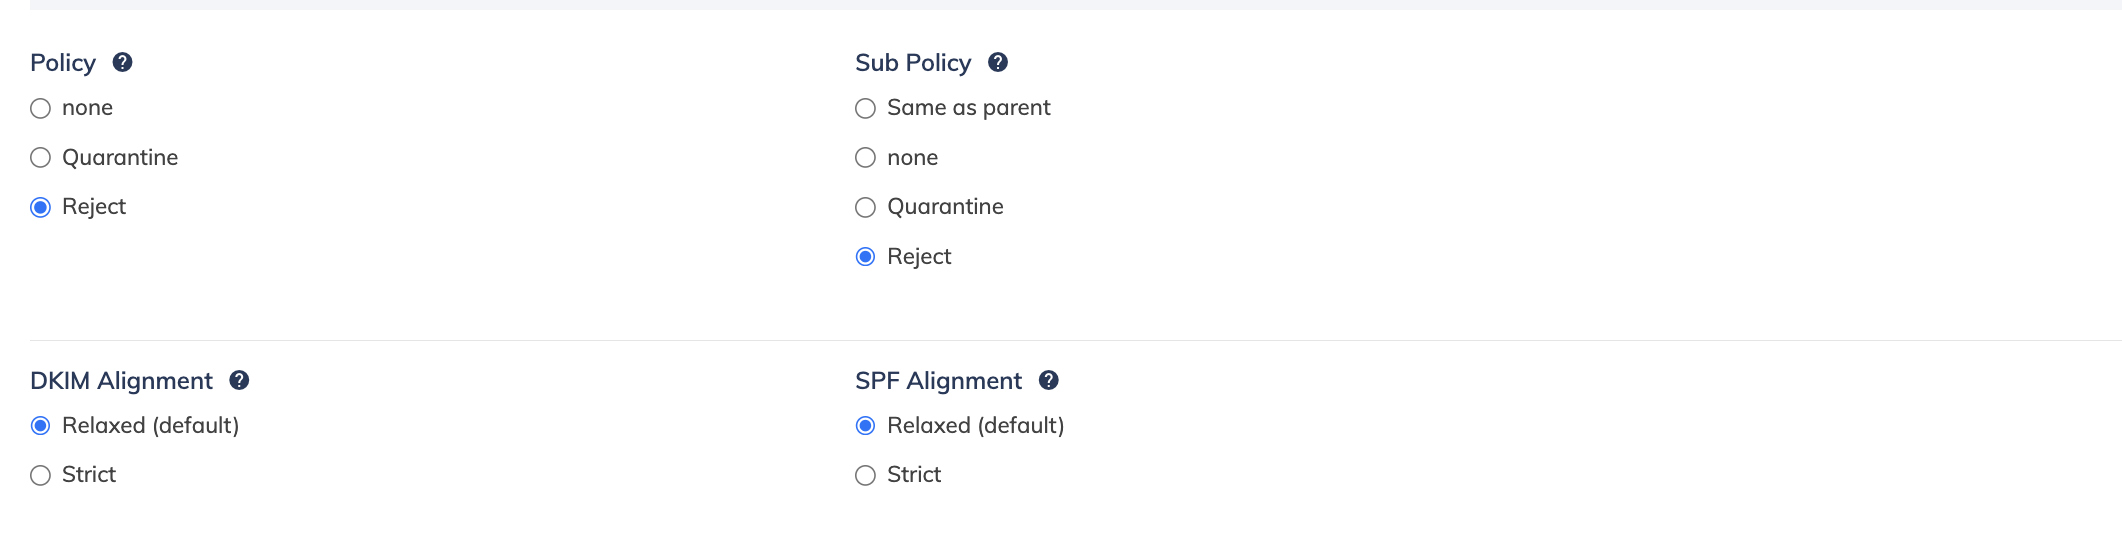Click the 'Sub Policy' heading label

click(913, 63)
